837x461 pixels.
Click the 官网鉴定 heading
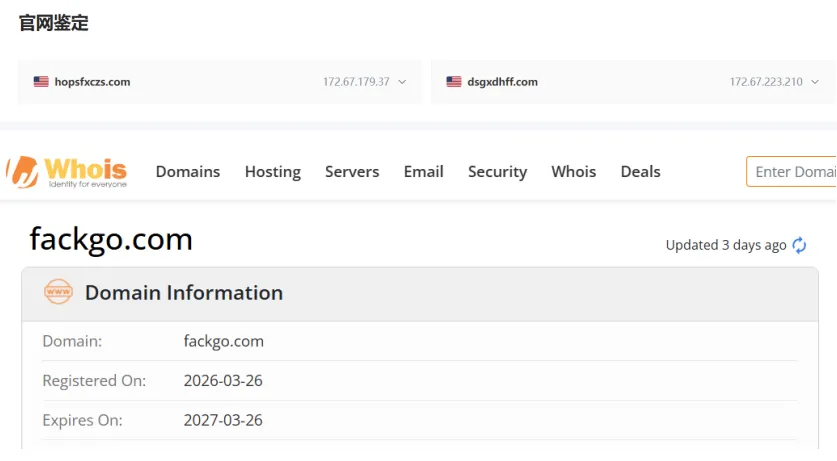(54, 23)
